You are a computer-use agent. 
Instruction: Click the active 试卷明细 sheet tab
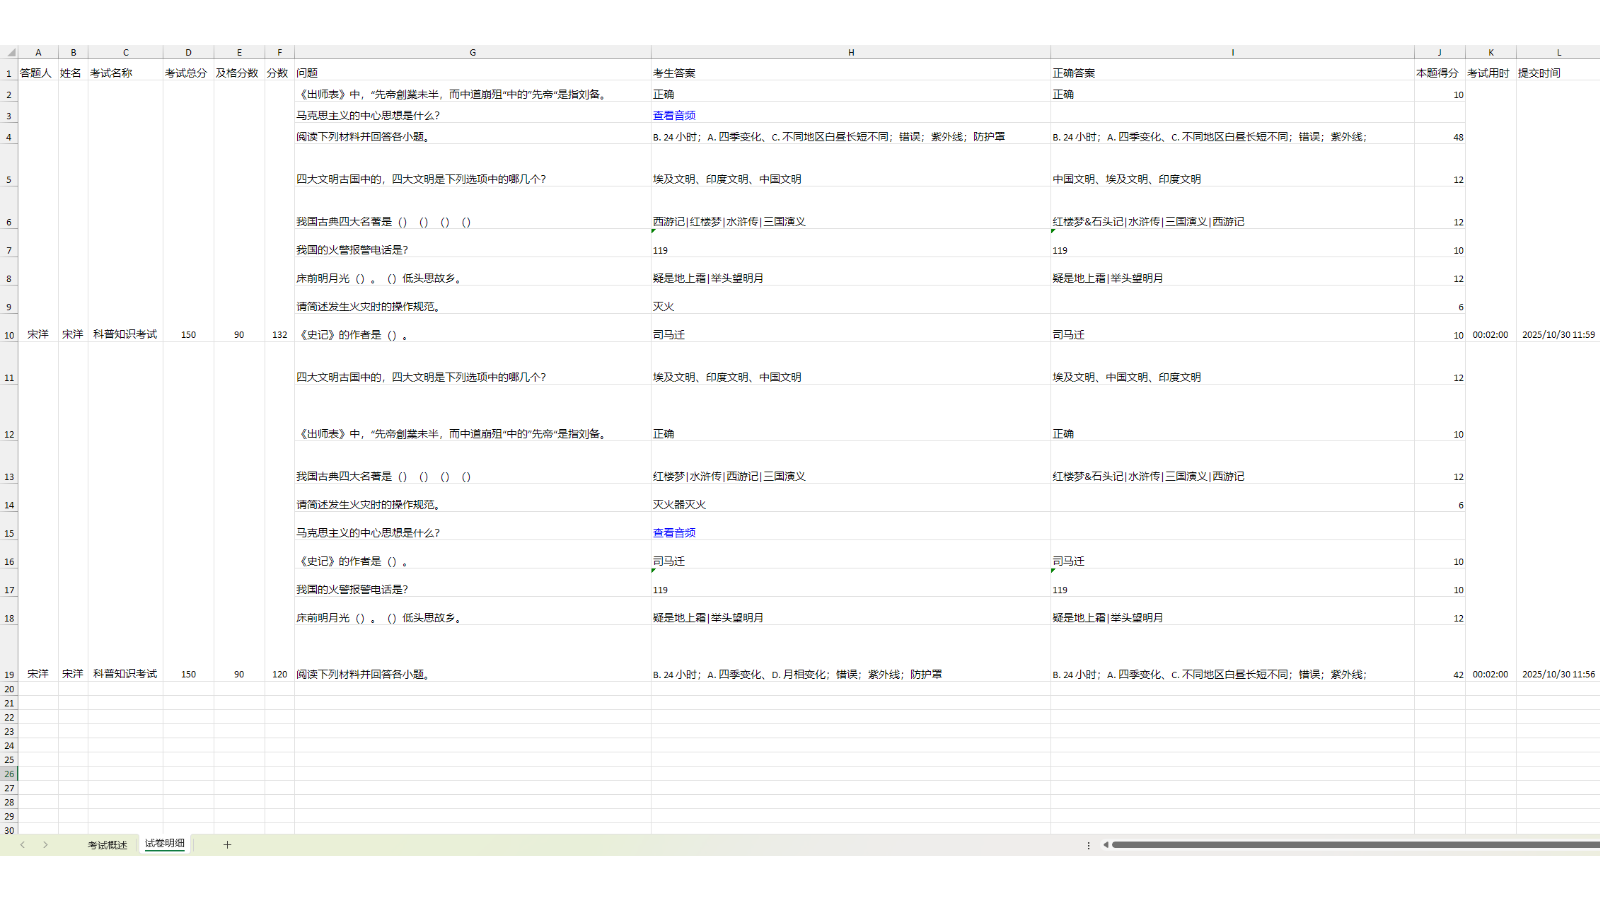(163, 844)
